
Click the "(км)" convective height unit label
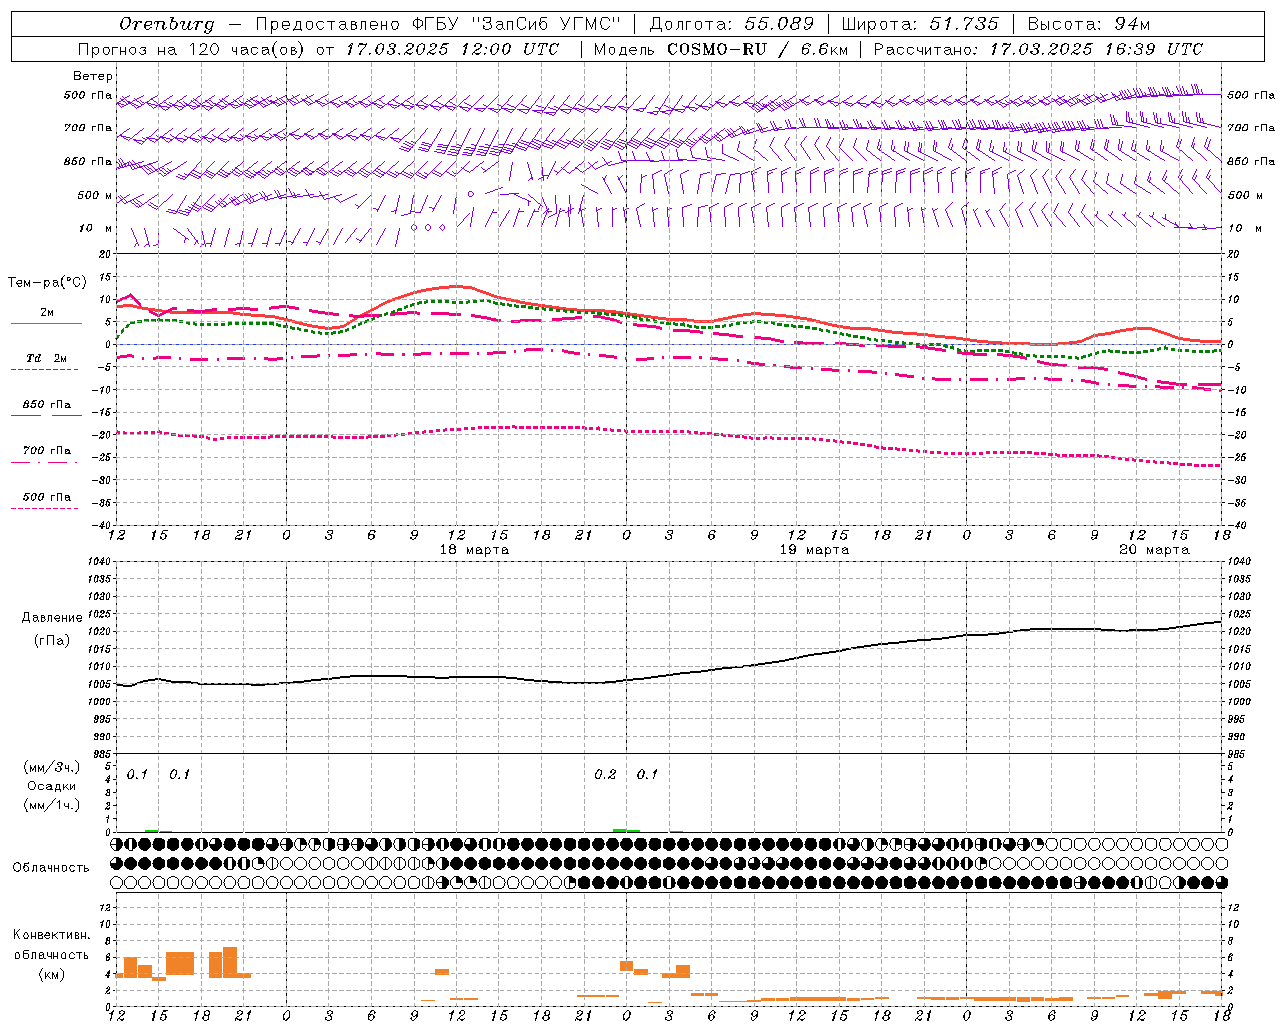click(51, 974)
